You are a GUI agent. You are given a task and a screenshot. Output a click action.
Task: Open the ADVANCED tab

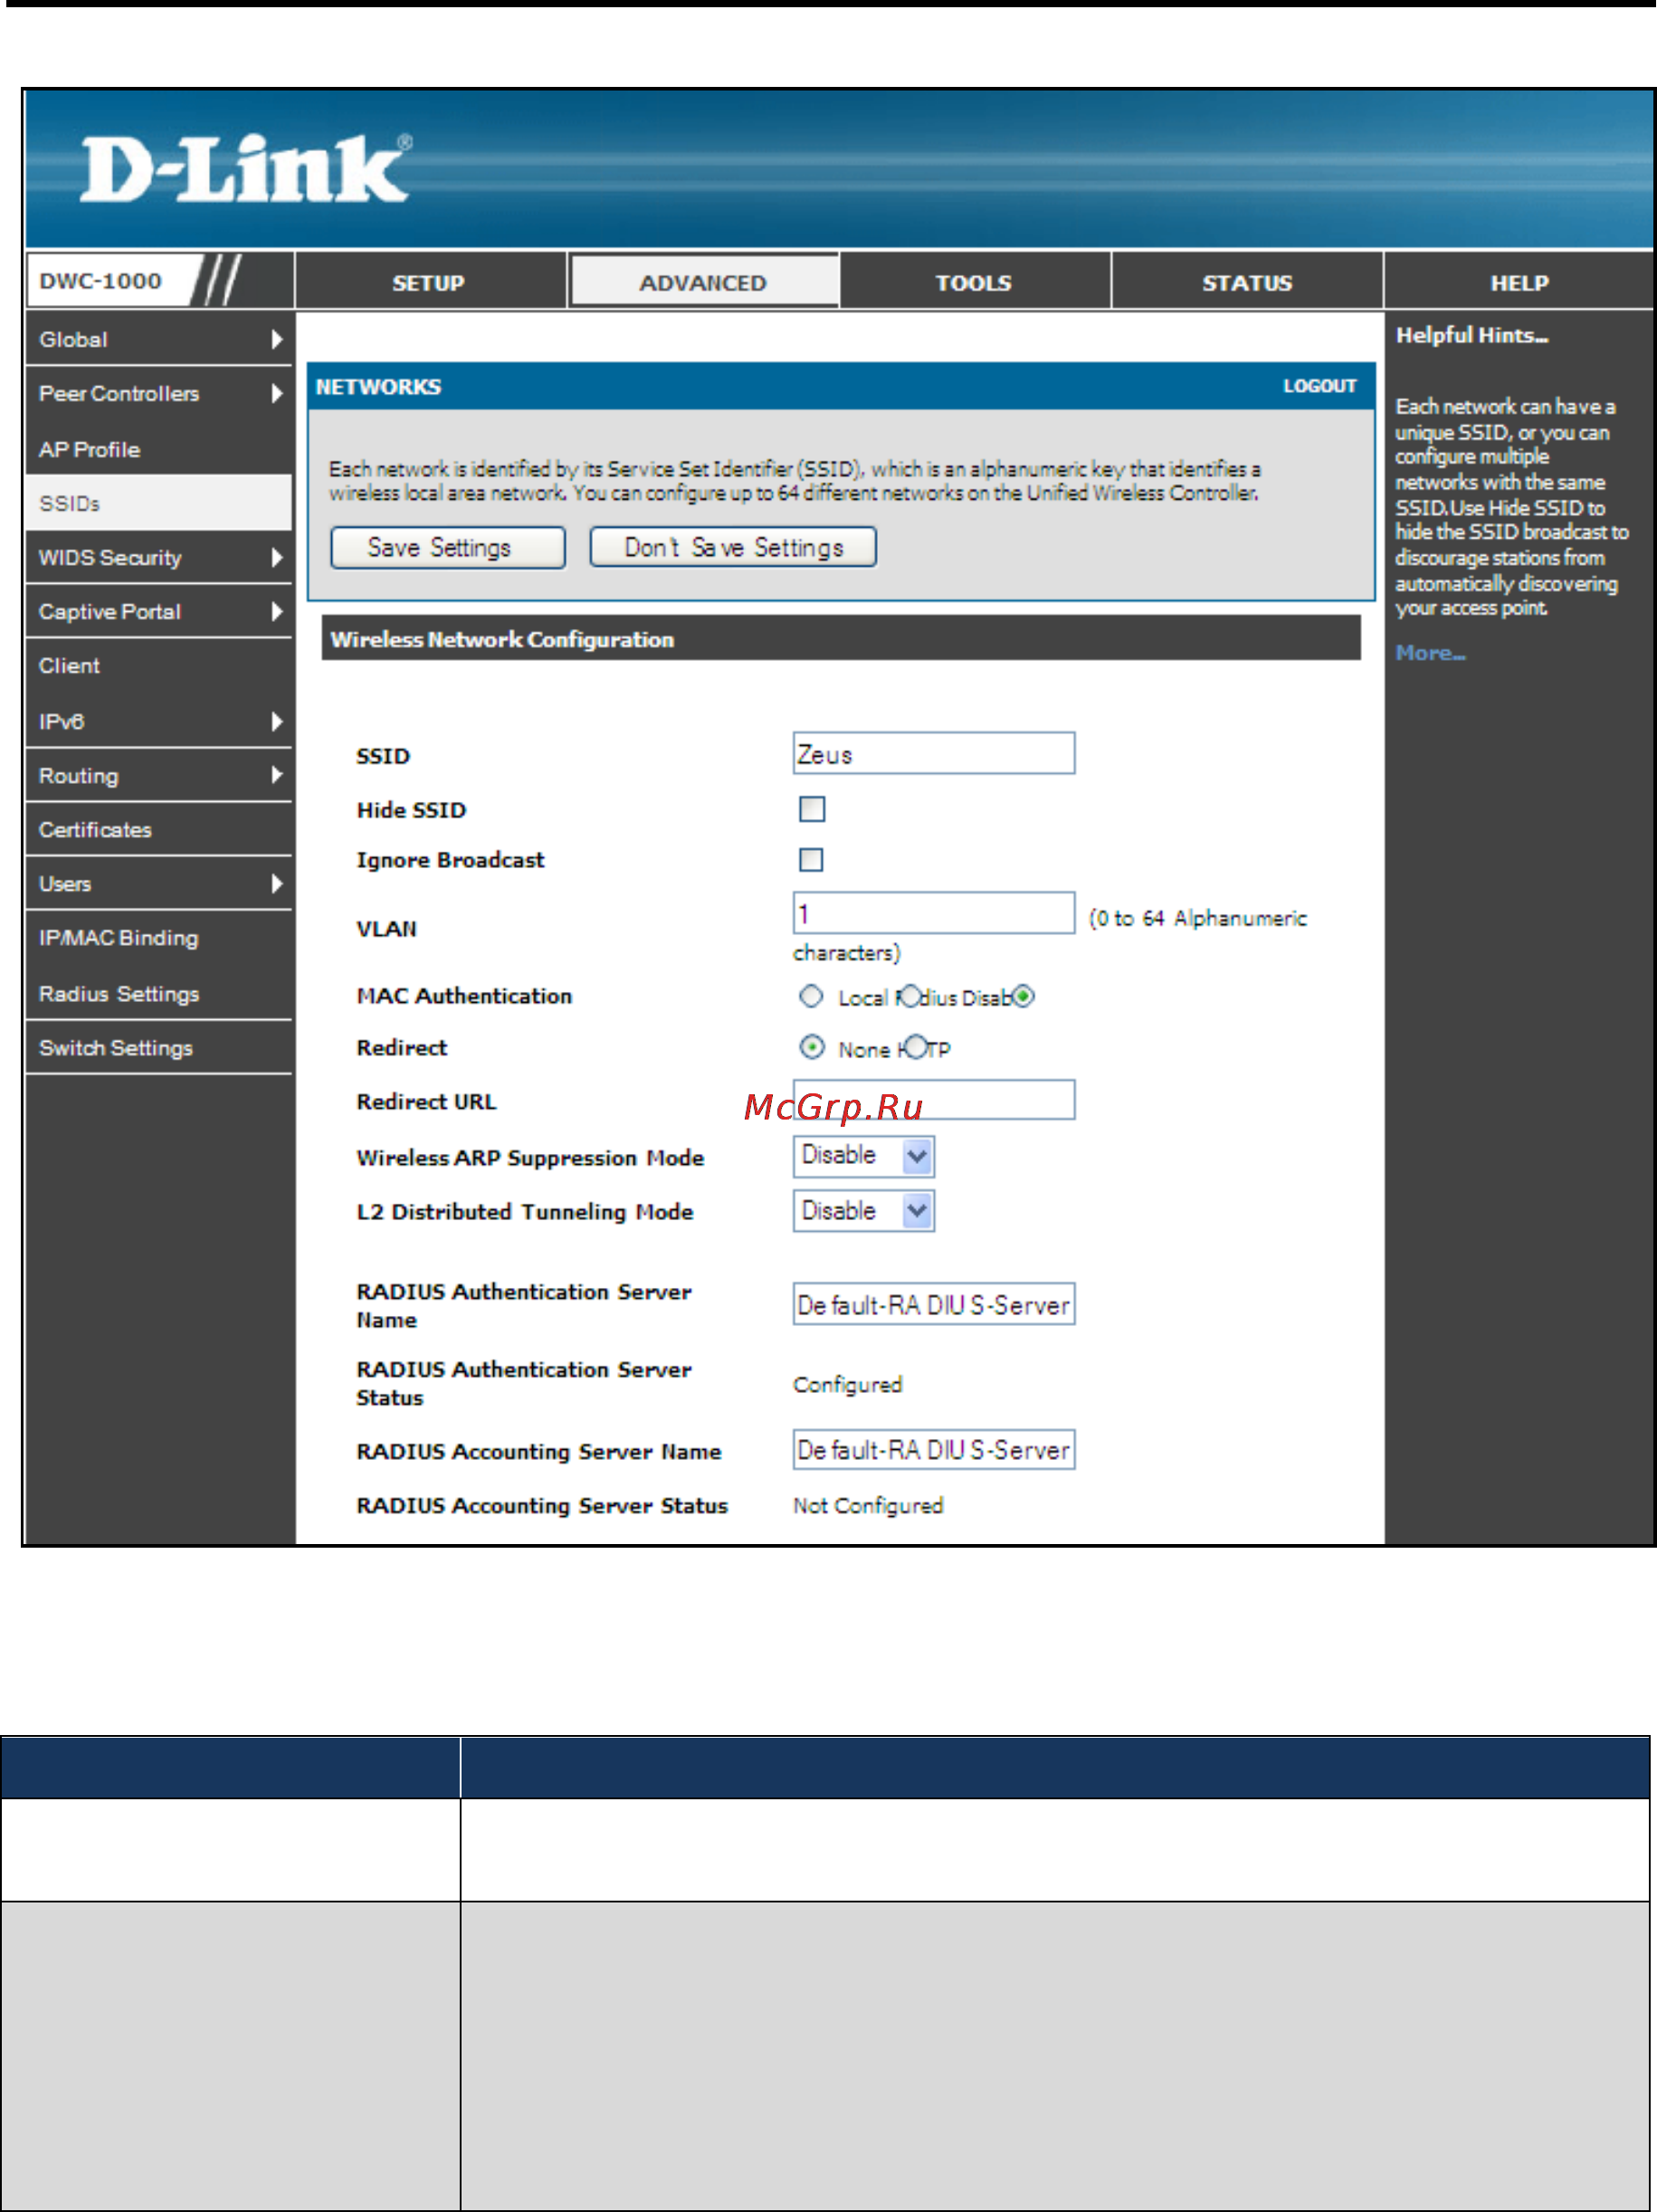[703, 282]
